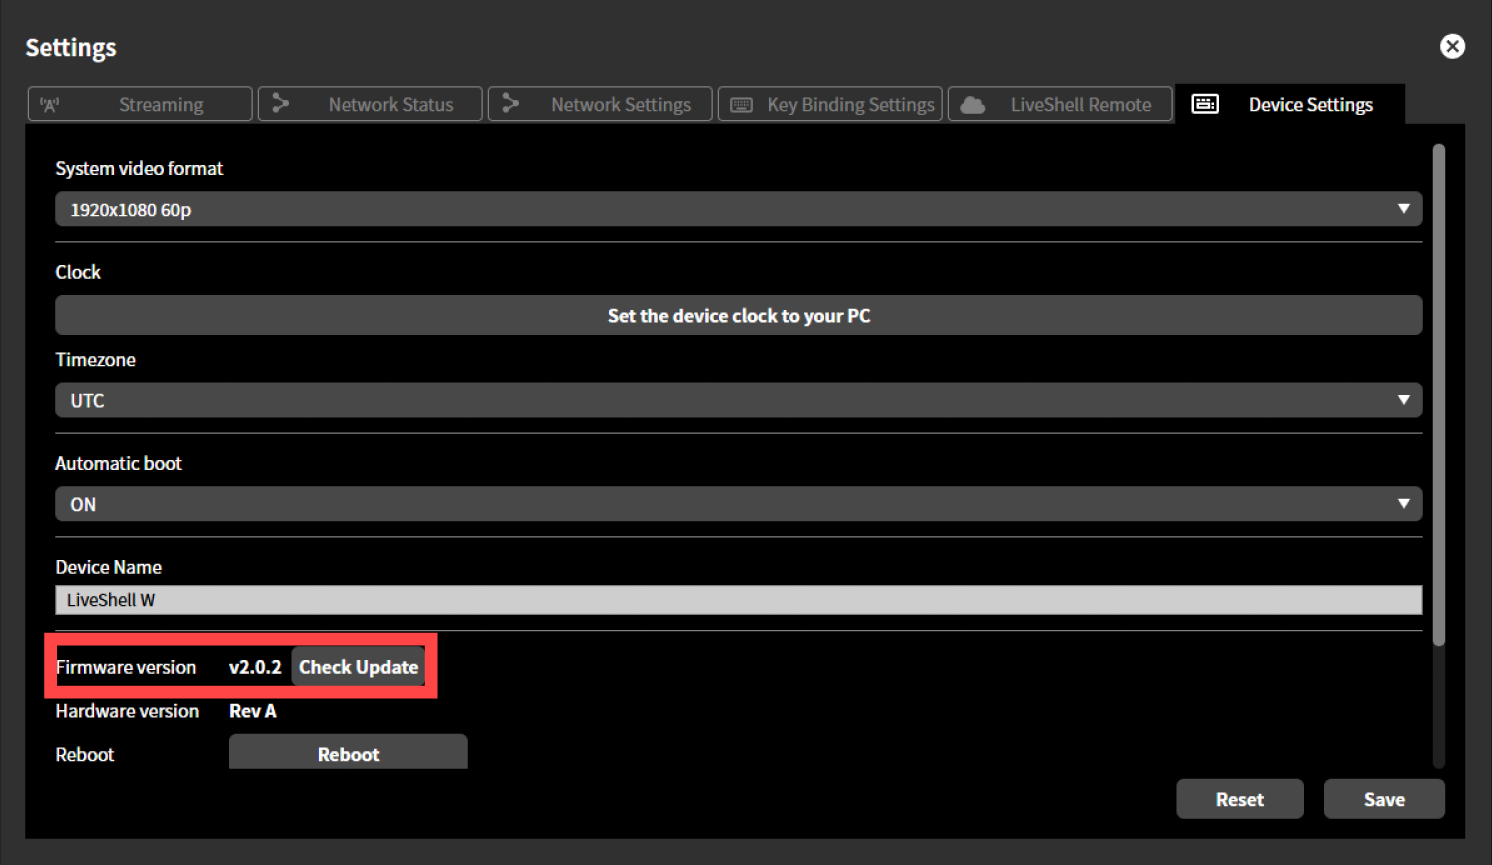Click the 'A' icon on the Streaming tab
This screenshot has height=865, width=1492.
pyautogui.click(x=50, y=104)
